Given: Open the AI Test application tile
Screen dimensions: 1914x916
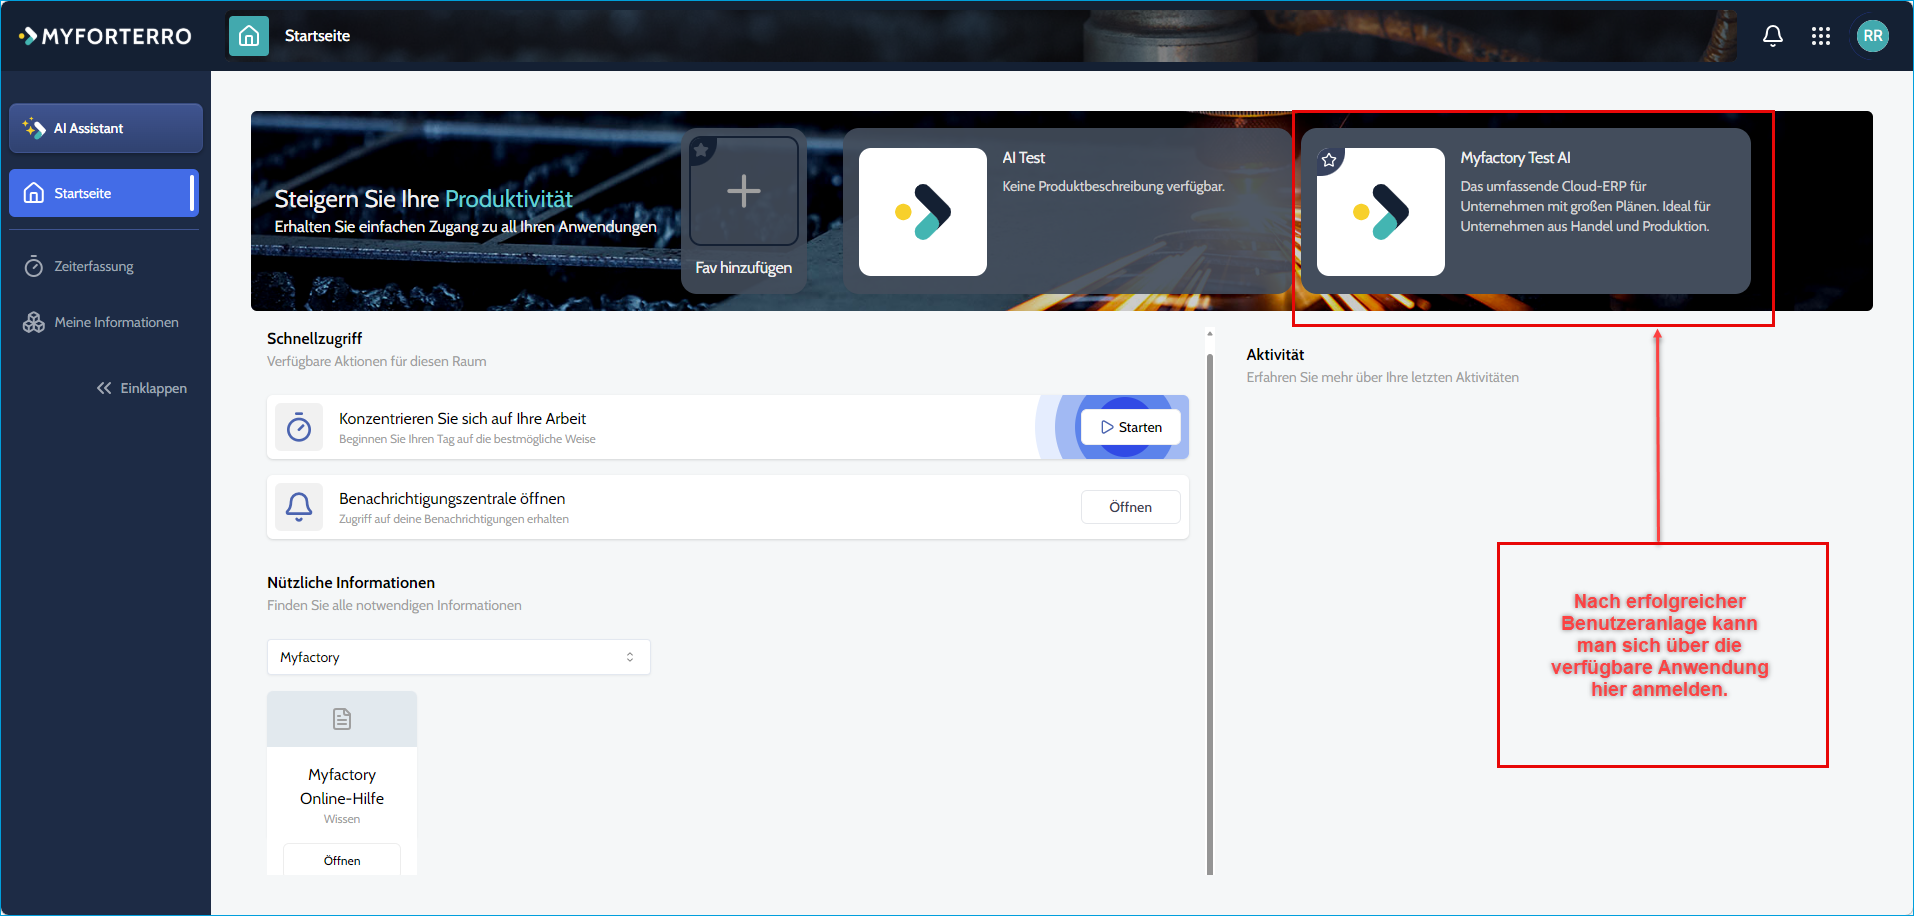Looking at the screenshot, I should tap(1066, 211).
